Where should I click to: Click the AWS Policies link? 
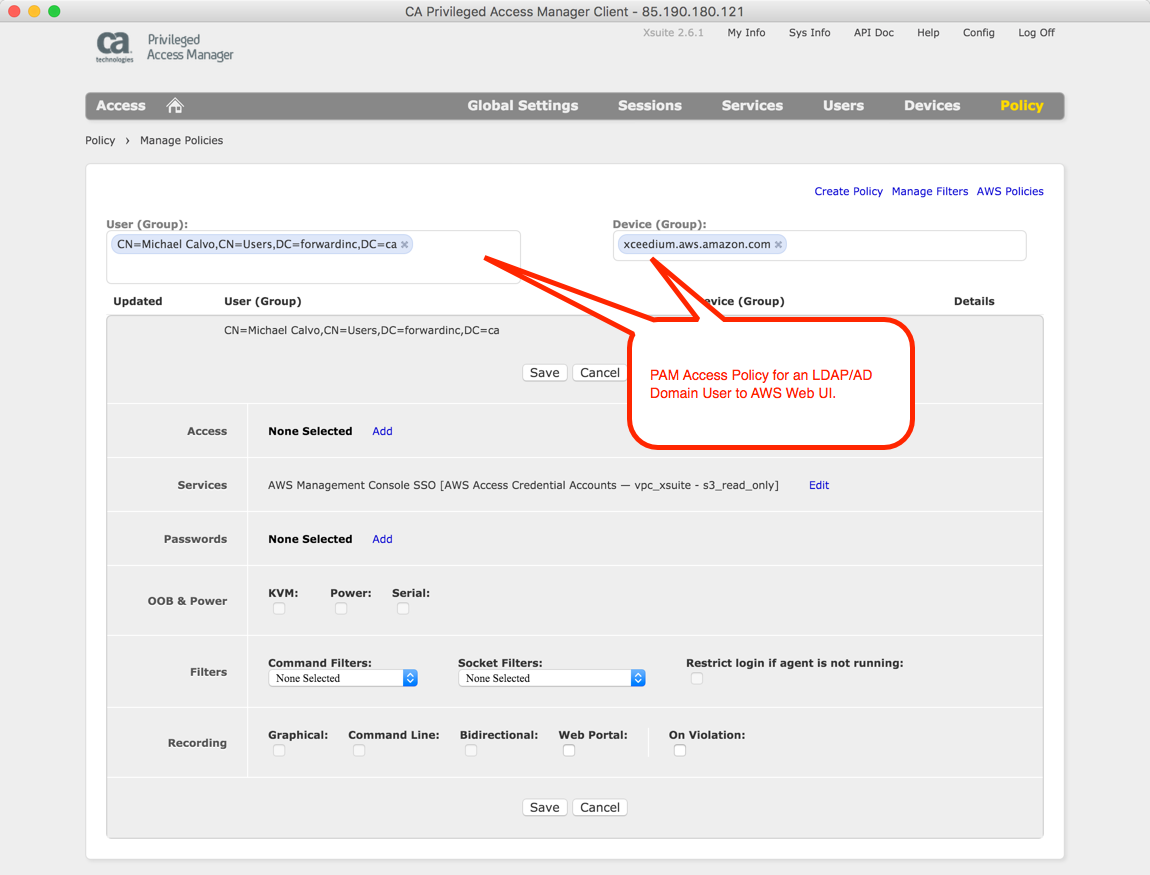coord(1010,191)
